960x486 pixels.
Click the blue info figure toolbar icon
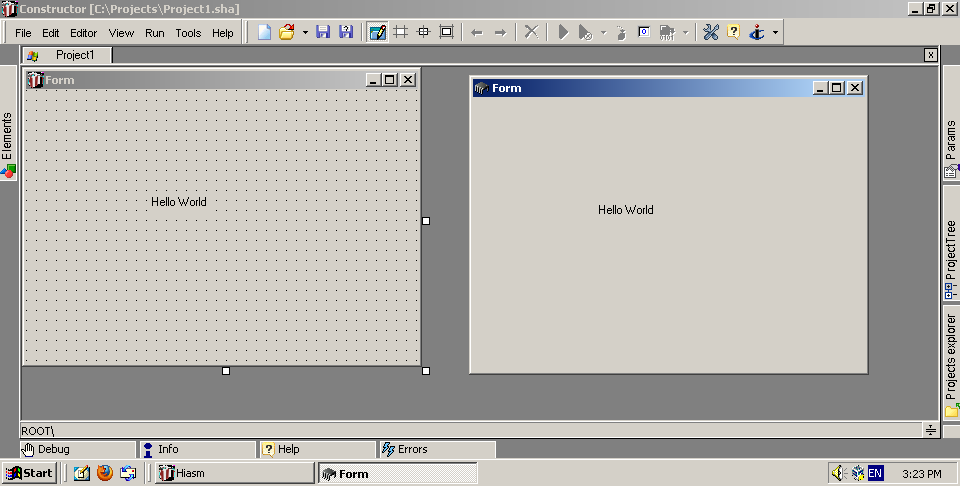pyautogui.click(x=757, y=32)
